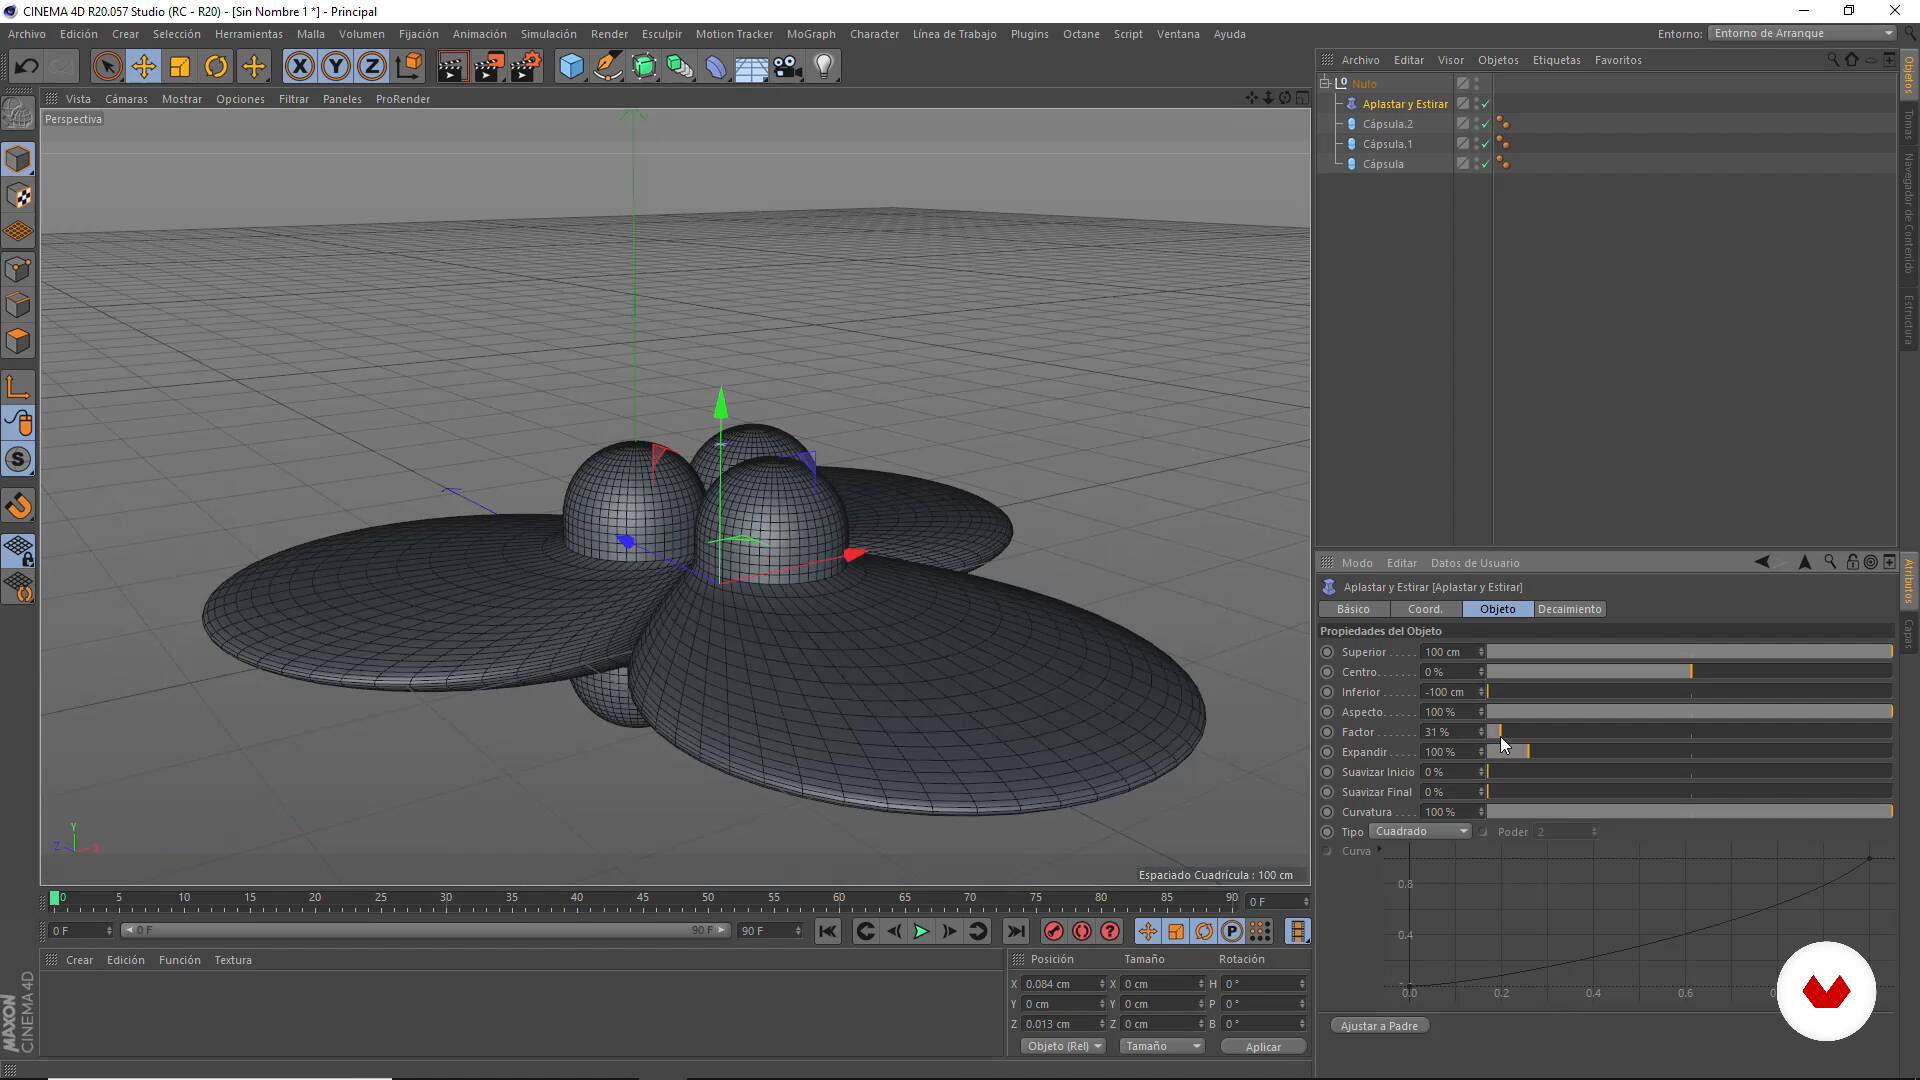Click the magnet Snap icon in sidebar

(x=19, y=506)
